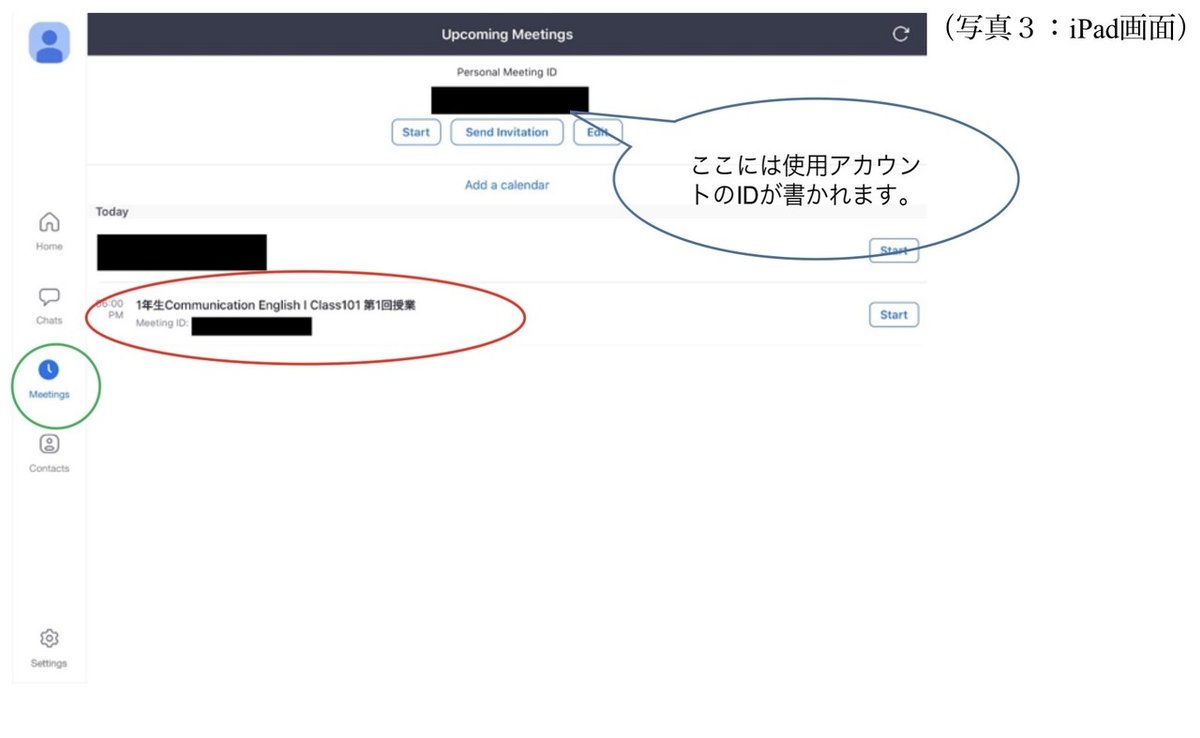The image size is (1200, 738).
Task: Click Send Invitation button
Action: (x=507, y=132)
